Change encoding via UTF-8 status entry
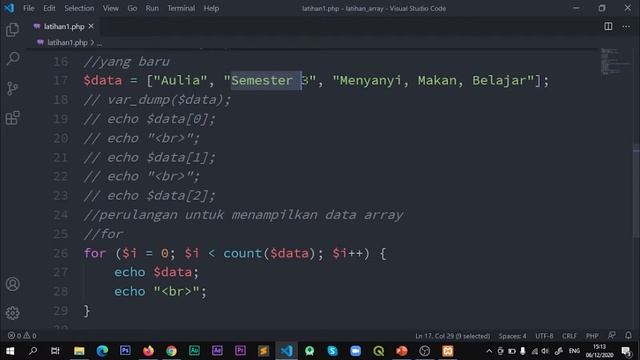Screen dimensions: 640x360 pos(544,336)
